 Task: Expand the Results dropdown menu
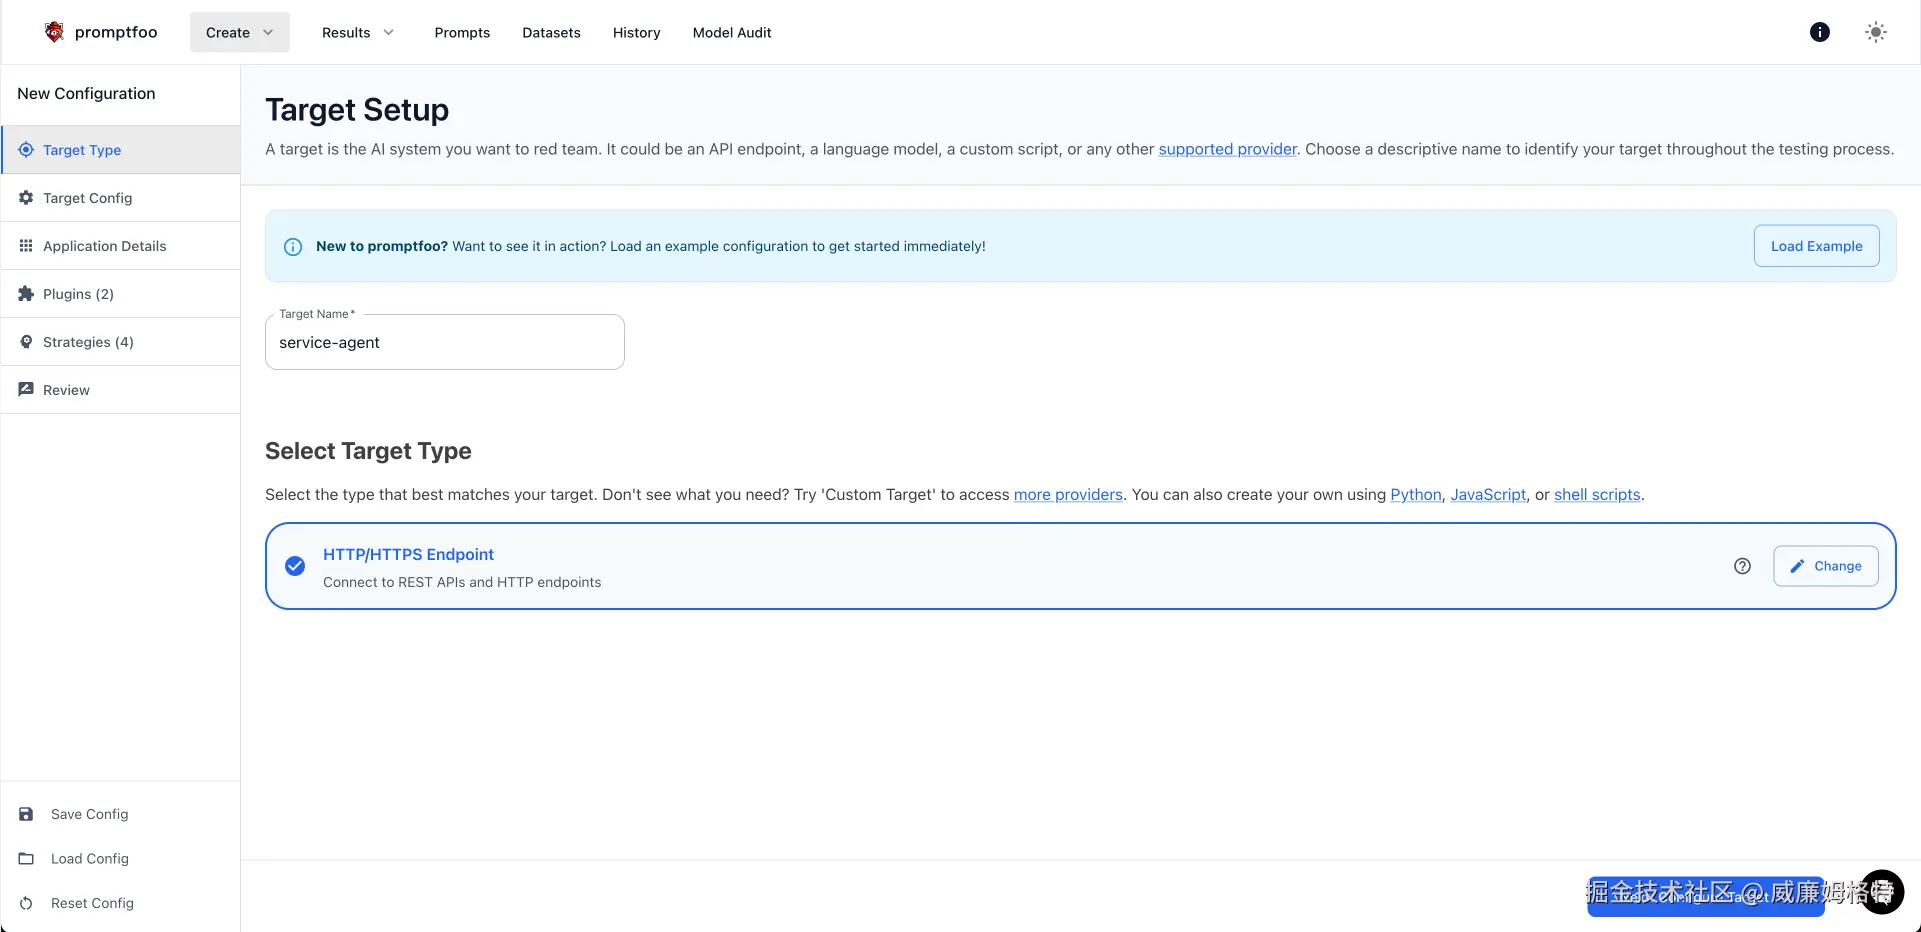pos(357,32)
